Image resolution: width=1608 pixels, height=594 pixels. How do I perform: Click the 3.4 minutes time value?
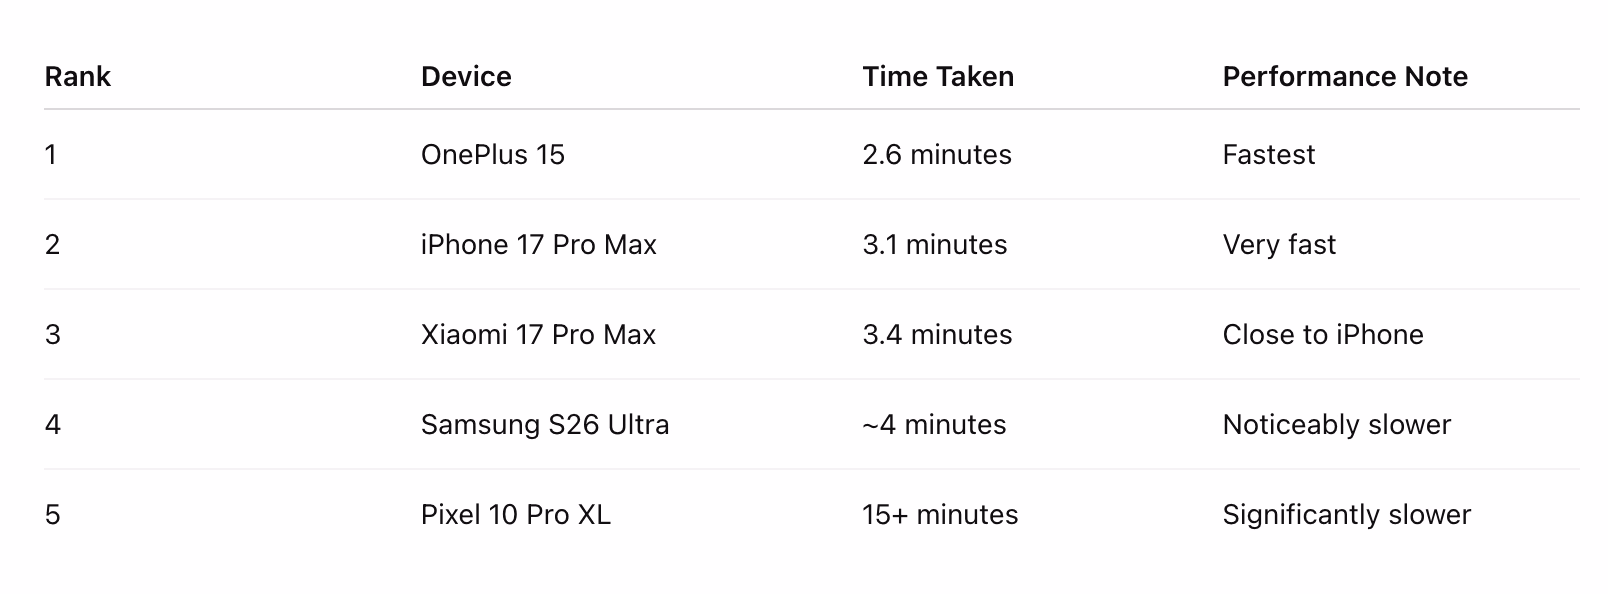(937, 335)
